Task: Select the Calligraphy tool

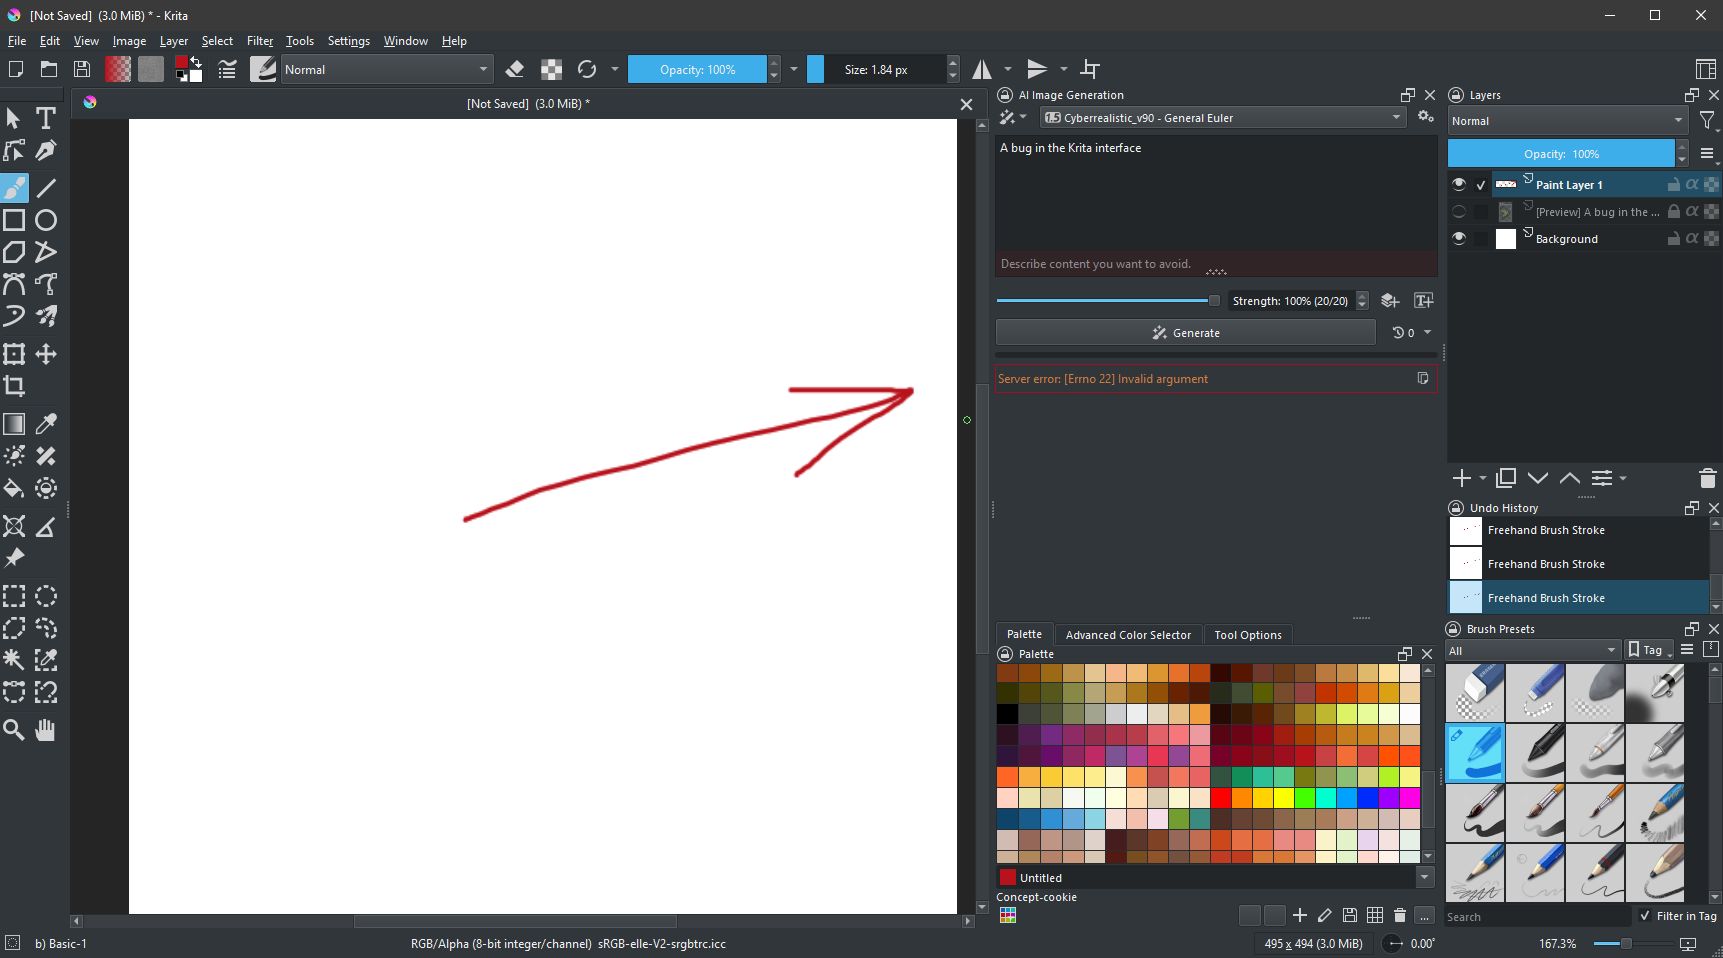Action: pos(46,150)
